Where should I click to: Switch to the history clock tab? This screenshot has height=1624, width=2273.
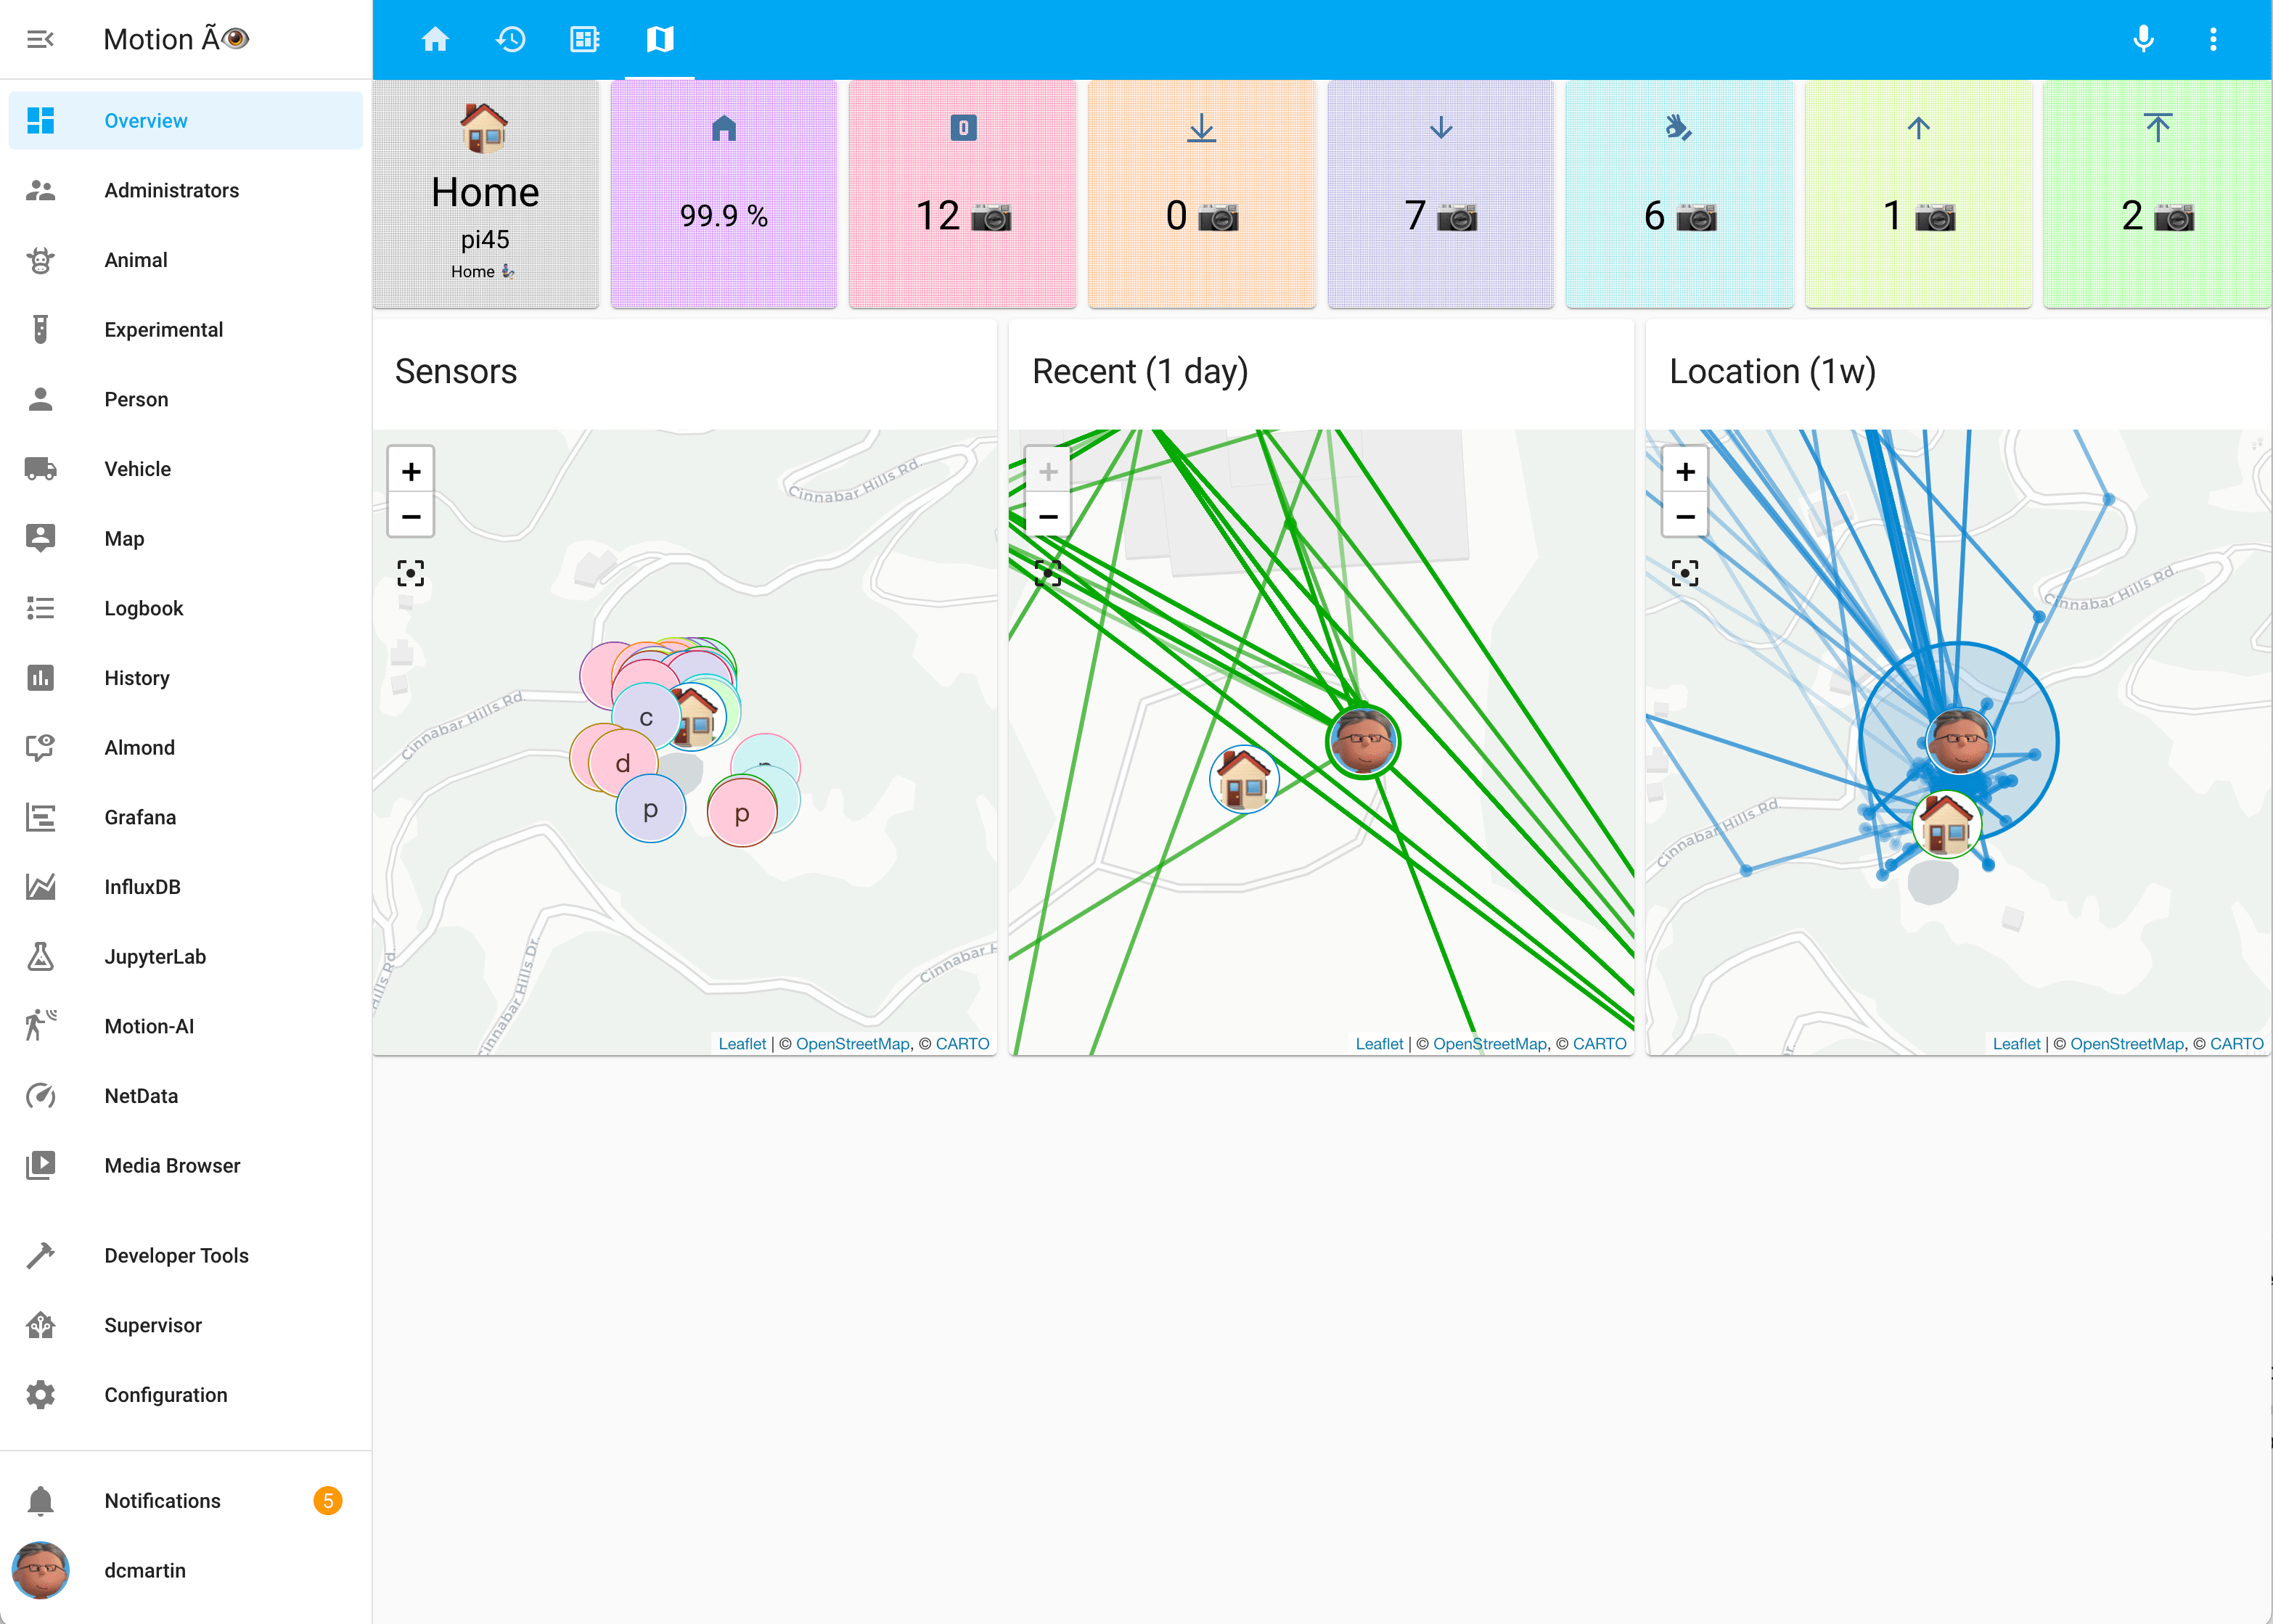point(510,39)
